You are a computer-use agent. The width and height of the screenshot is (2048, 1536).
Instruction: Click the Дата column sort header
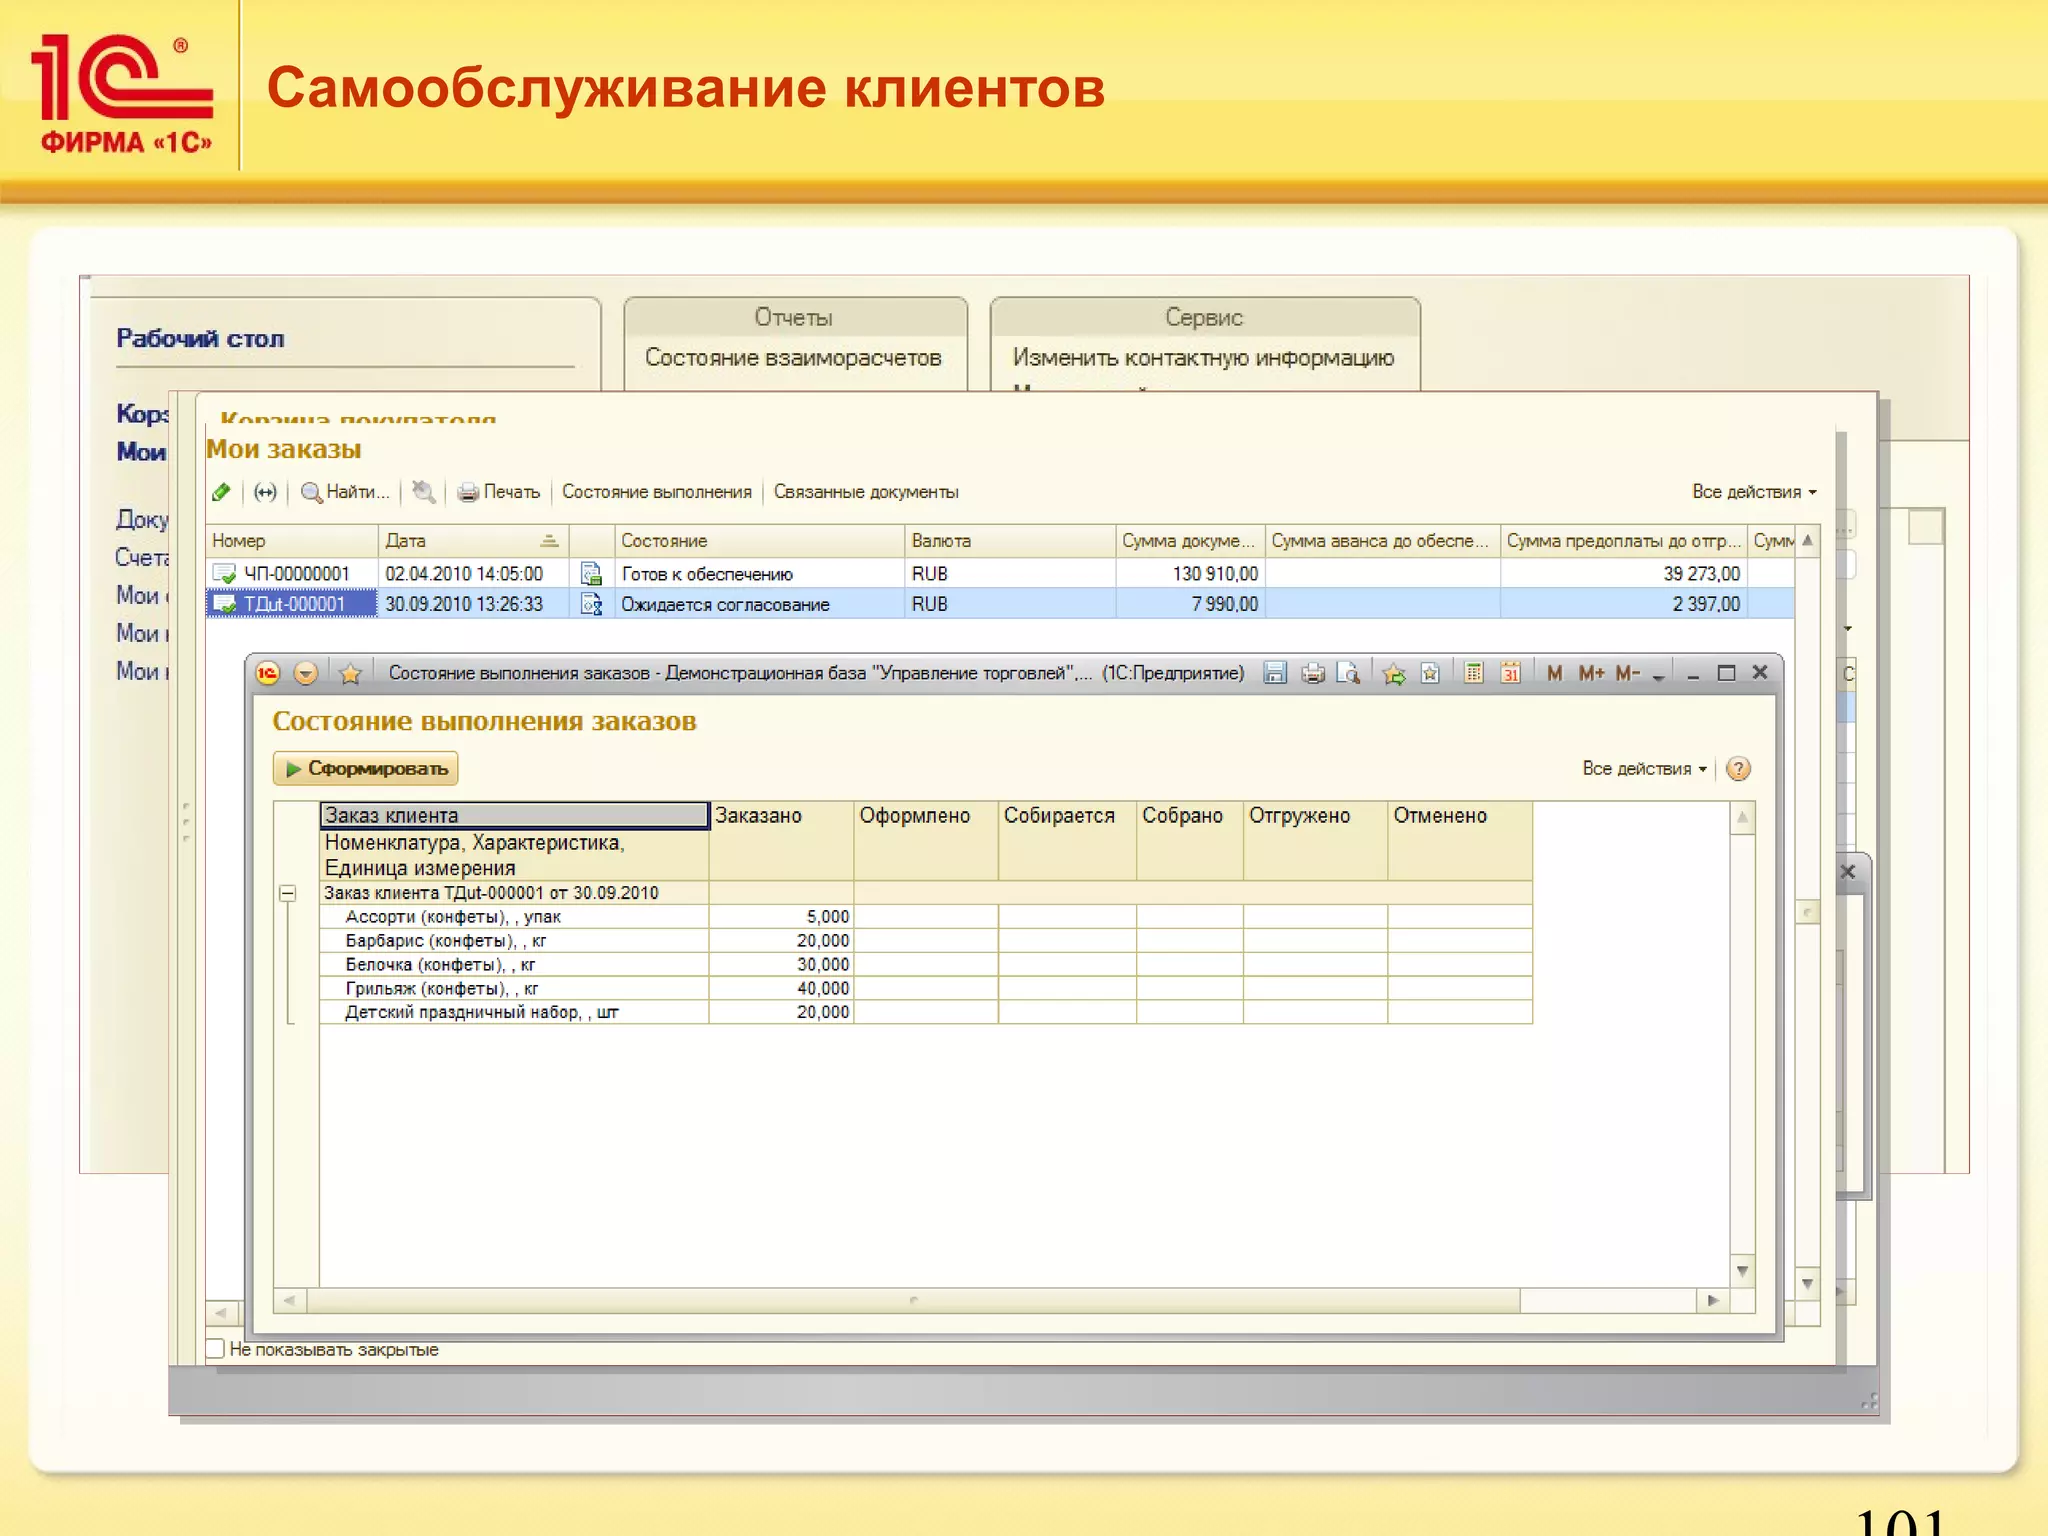tap(473, 541)
